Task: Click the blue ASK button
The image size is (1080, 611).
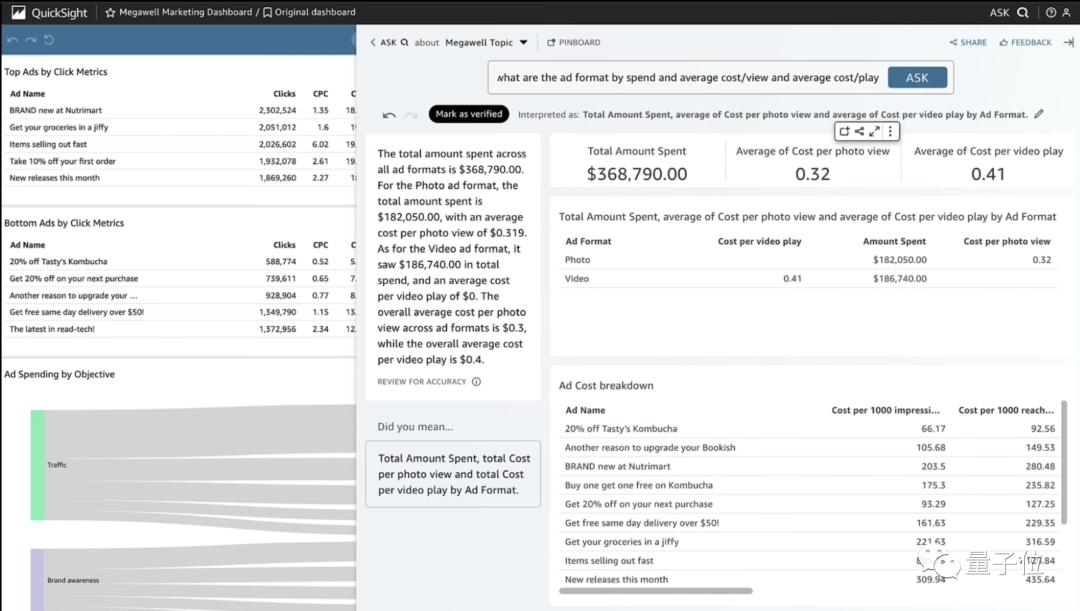Action: pyautogui.click(x=917, y=78)
